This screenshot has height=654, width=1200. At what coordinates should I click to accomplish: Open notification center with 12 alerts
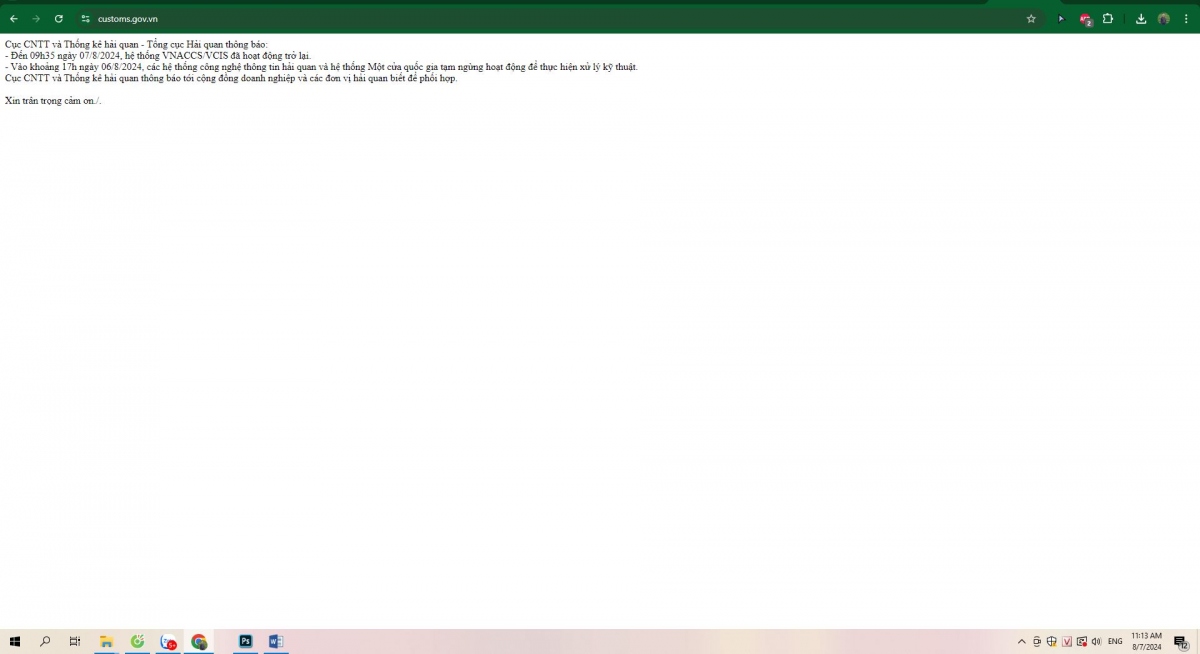coord(1180,642)
